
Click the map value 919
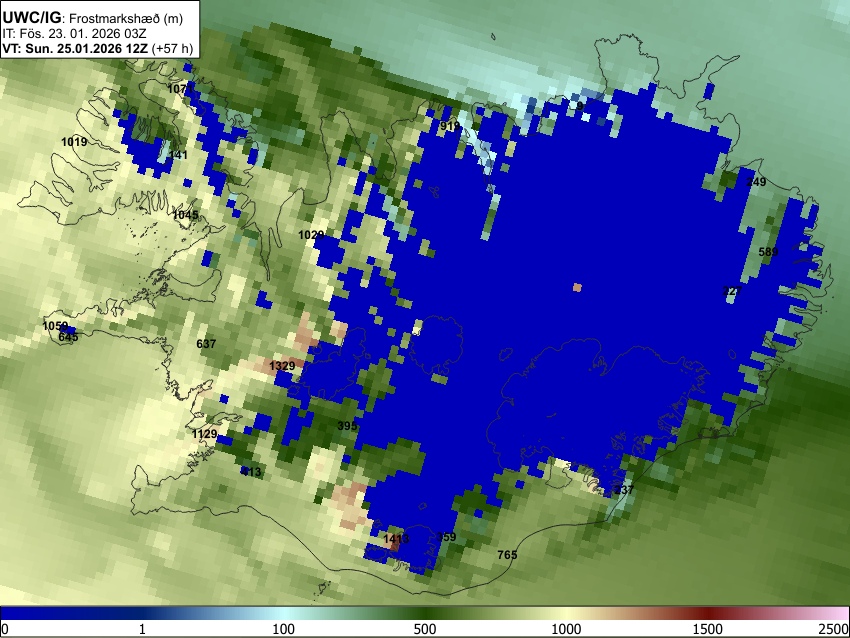point(450,126)
